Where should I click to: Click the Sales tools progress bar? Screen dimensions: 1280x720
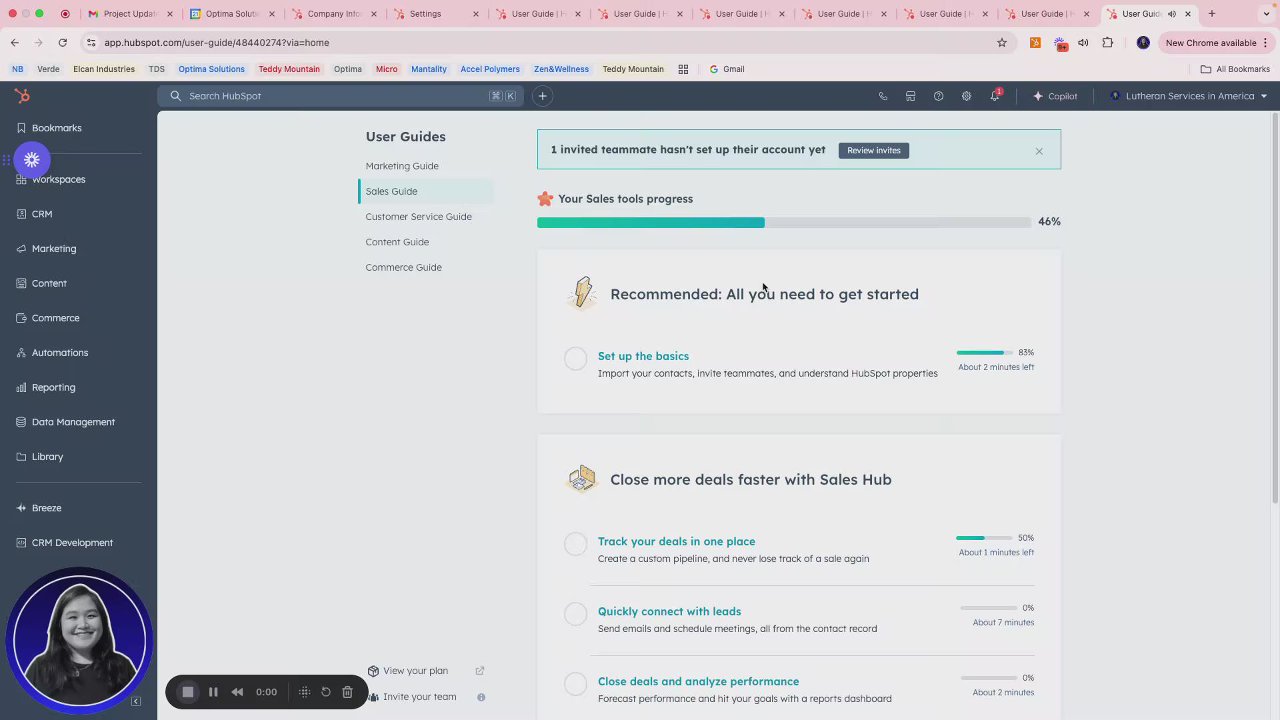click(784, 222)
